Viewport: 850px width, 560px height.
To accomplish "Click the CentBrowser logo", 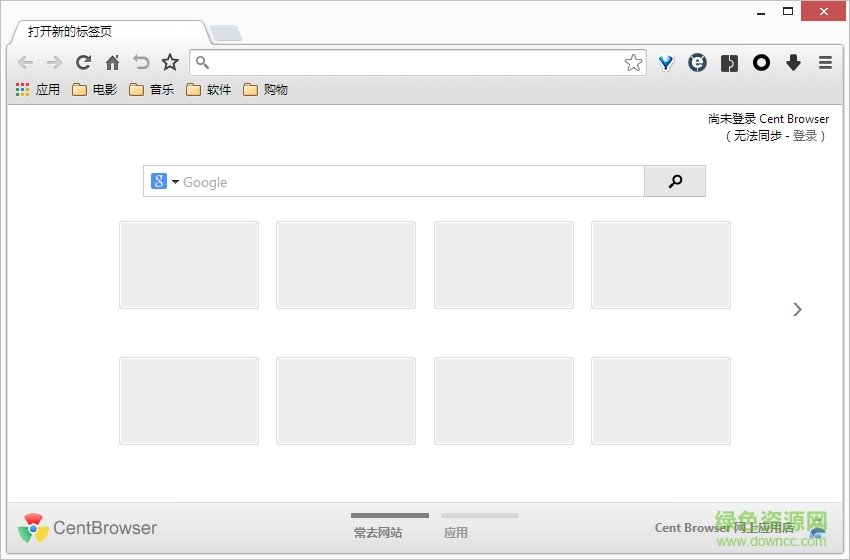I will (87, 528).
